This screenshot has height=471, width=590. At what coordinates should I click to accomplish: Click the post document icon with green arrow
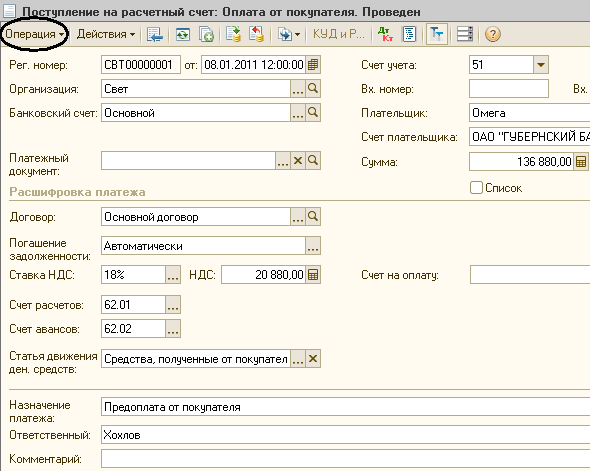tap(233, 34)
